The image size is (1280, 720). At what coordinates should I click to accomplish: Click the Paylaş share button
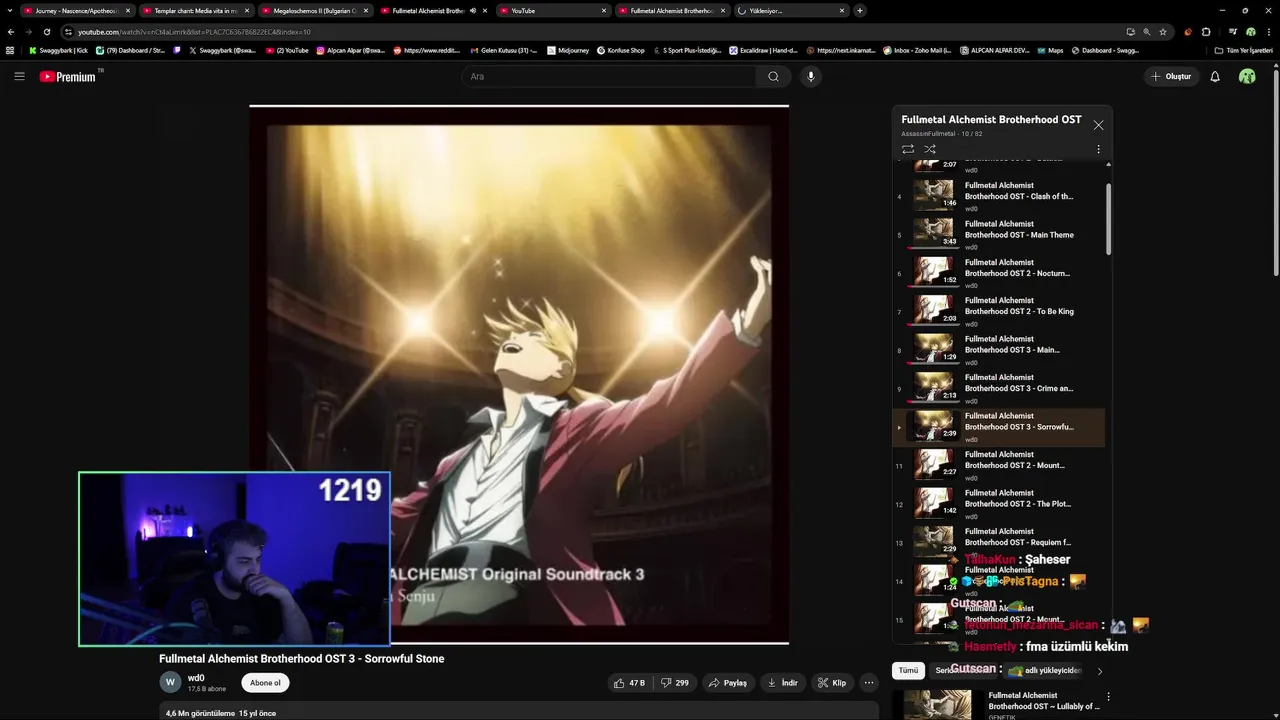click(728, 683)
